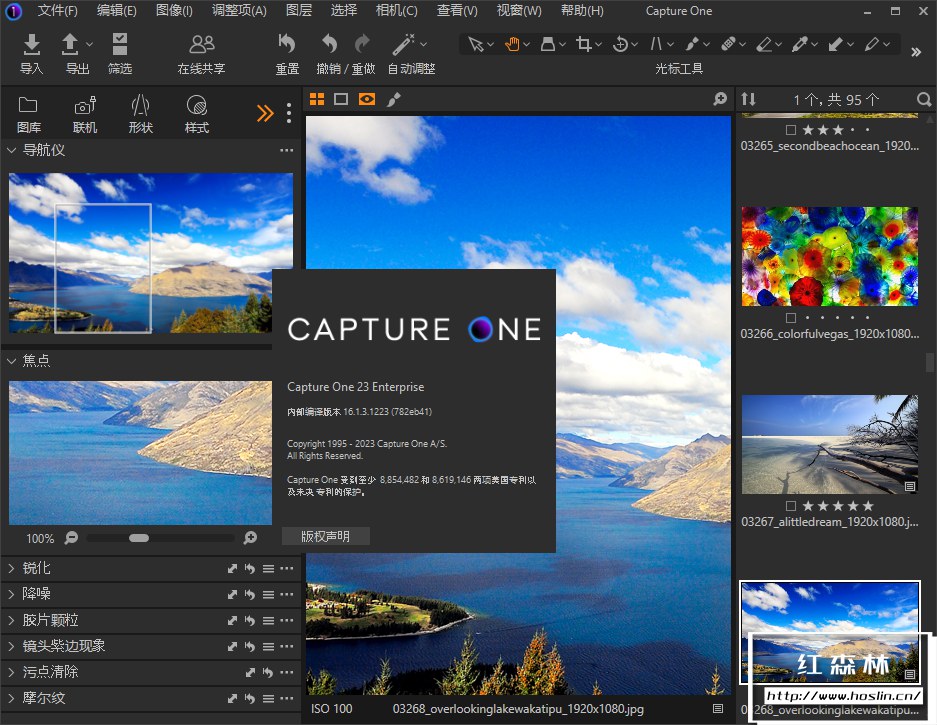Open the Layer (图层) menu

click(298, 11)
